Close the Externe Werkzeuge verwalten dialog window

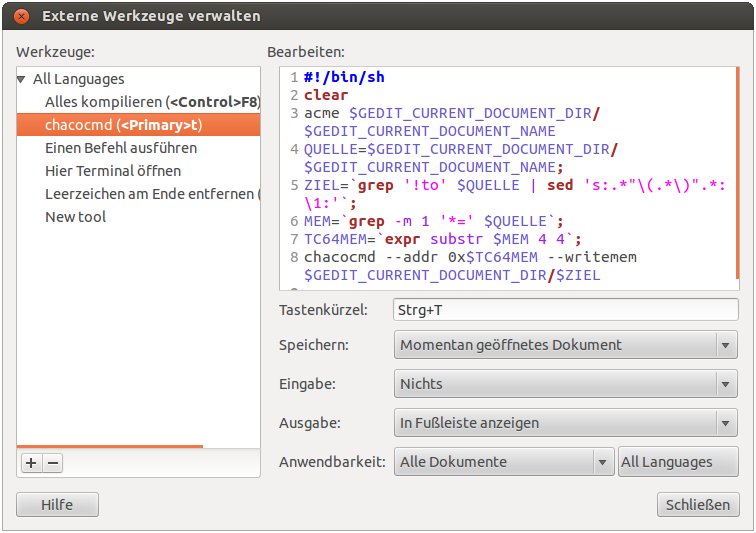(x=22, y=16)
